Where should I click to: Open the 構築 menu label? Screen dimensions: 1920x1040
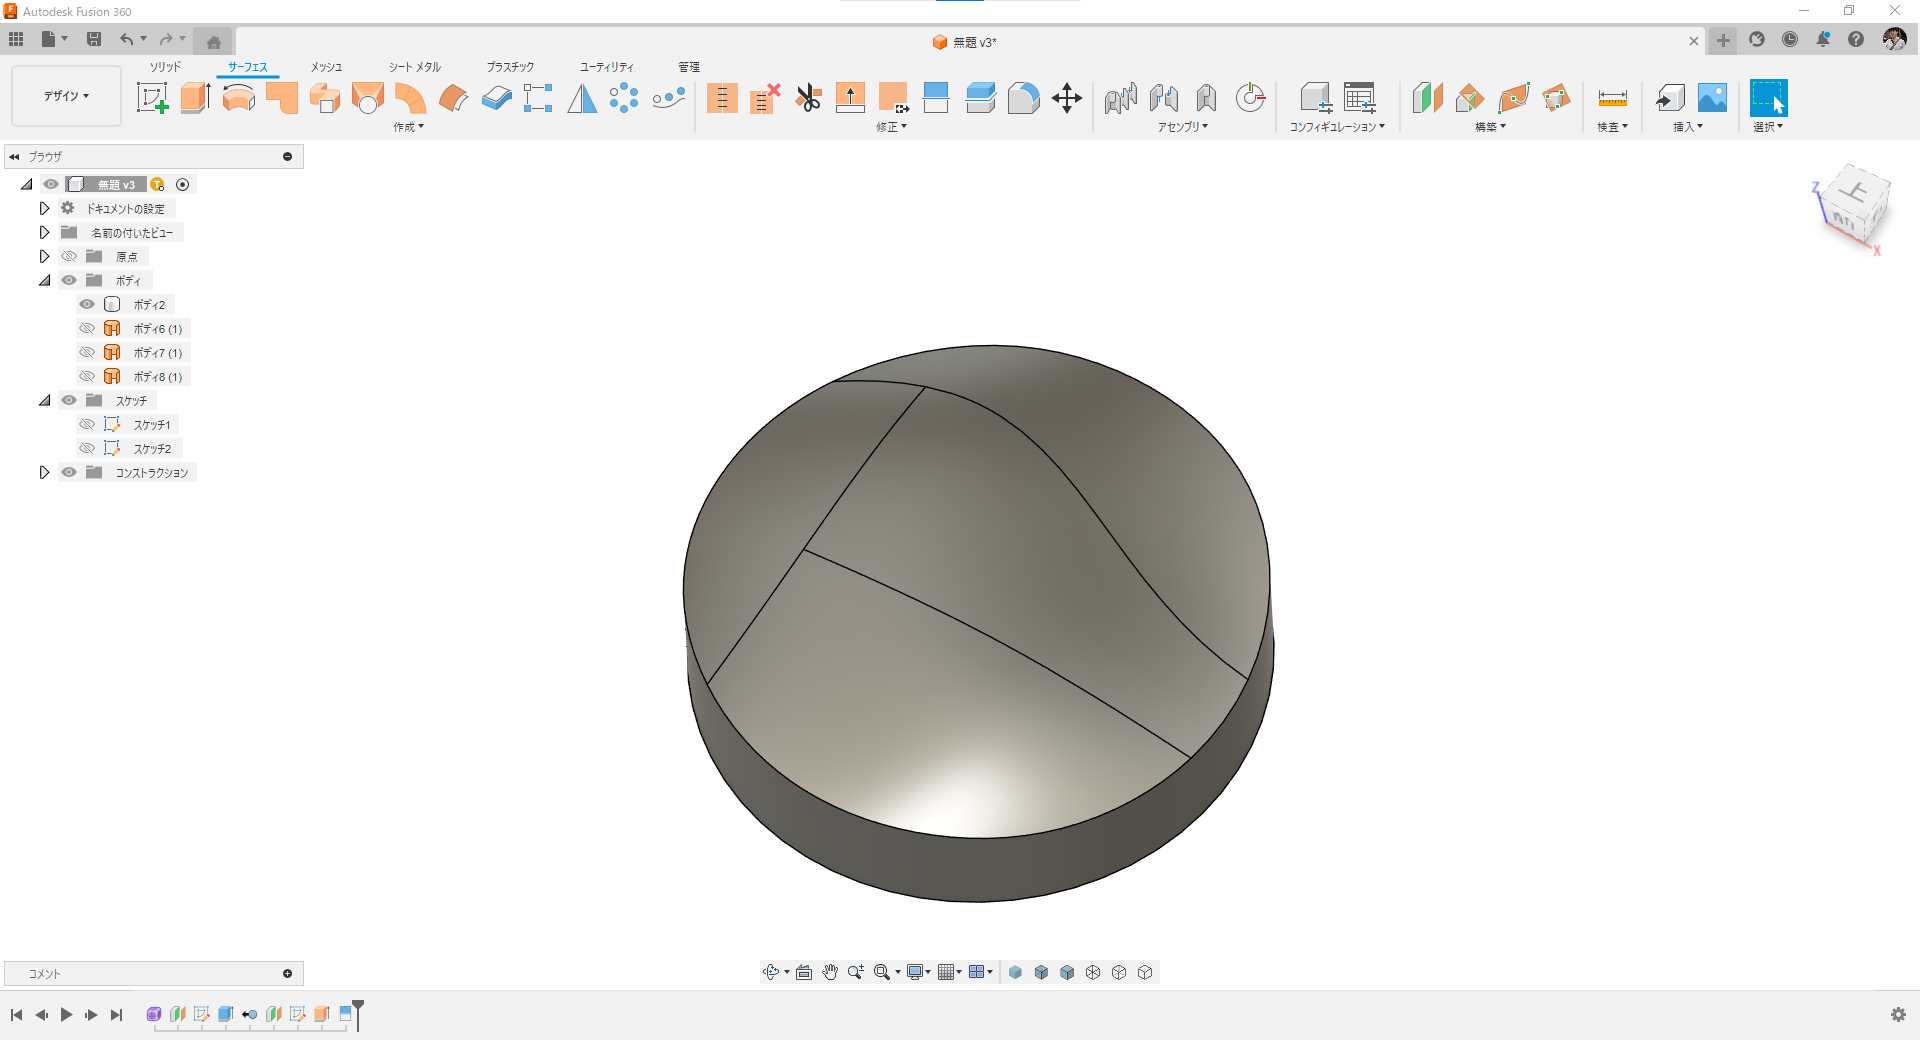[1490, 127]
